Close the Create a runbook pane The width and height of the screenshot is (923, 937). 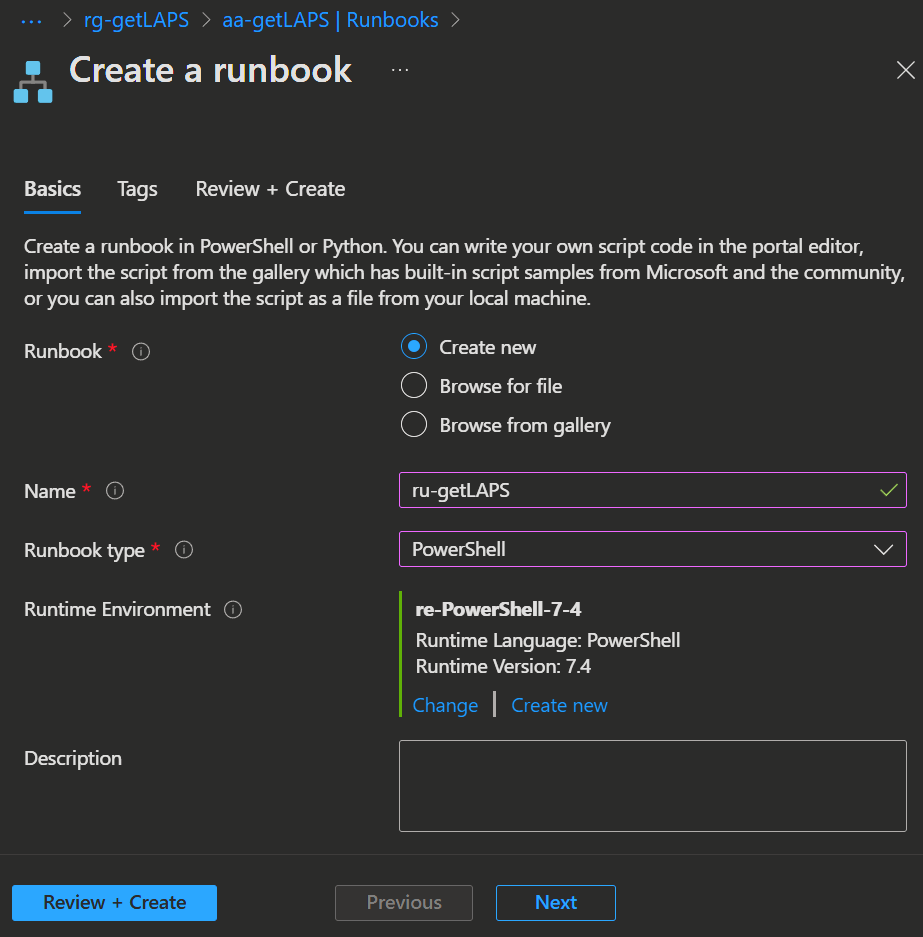(905, 70)
